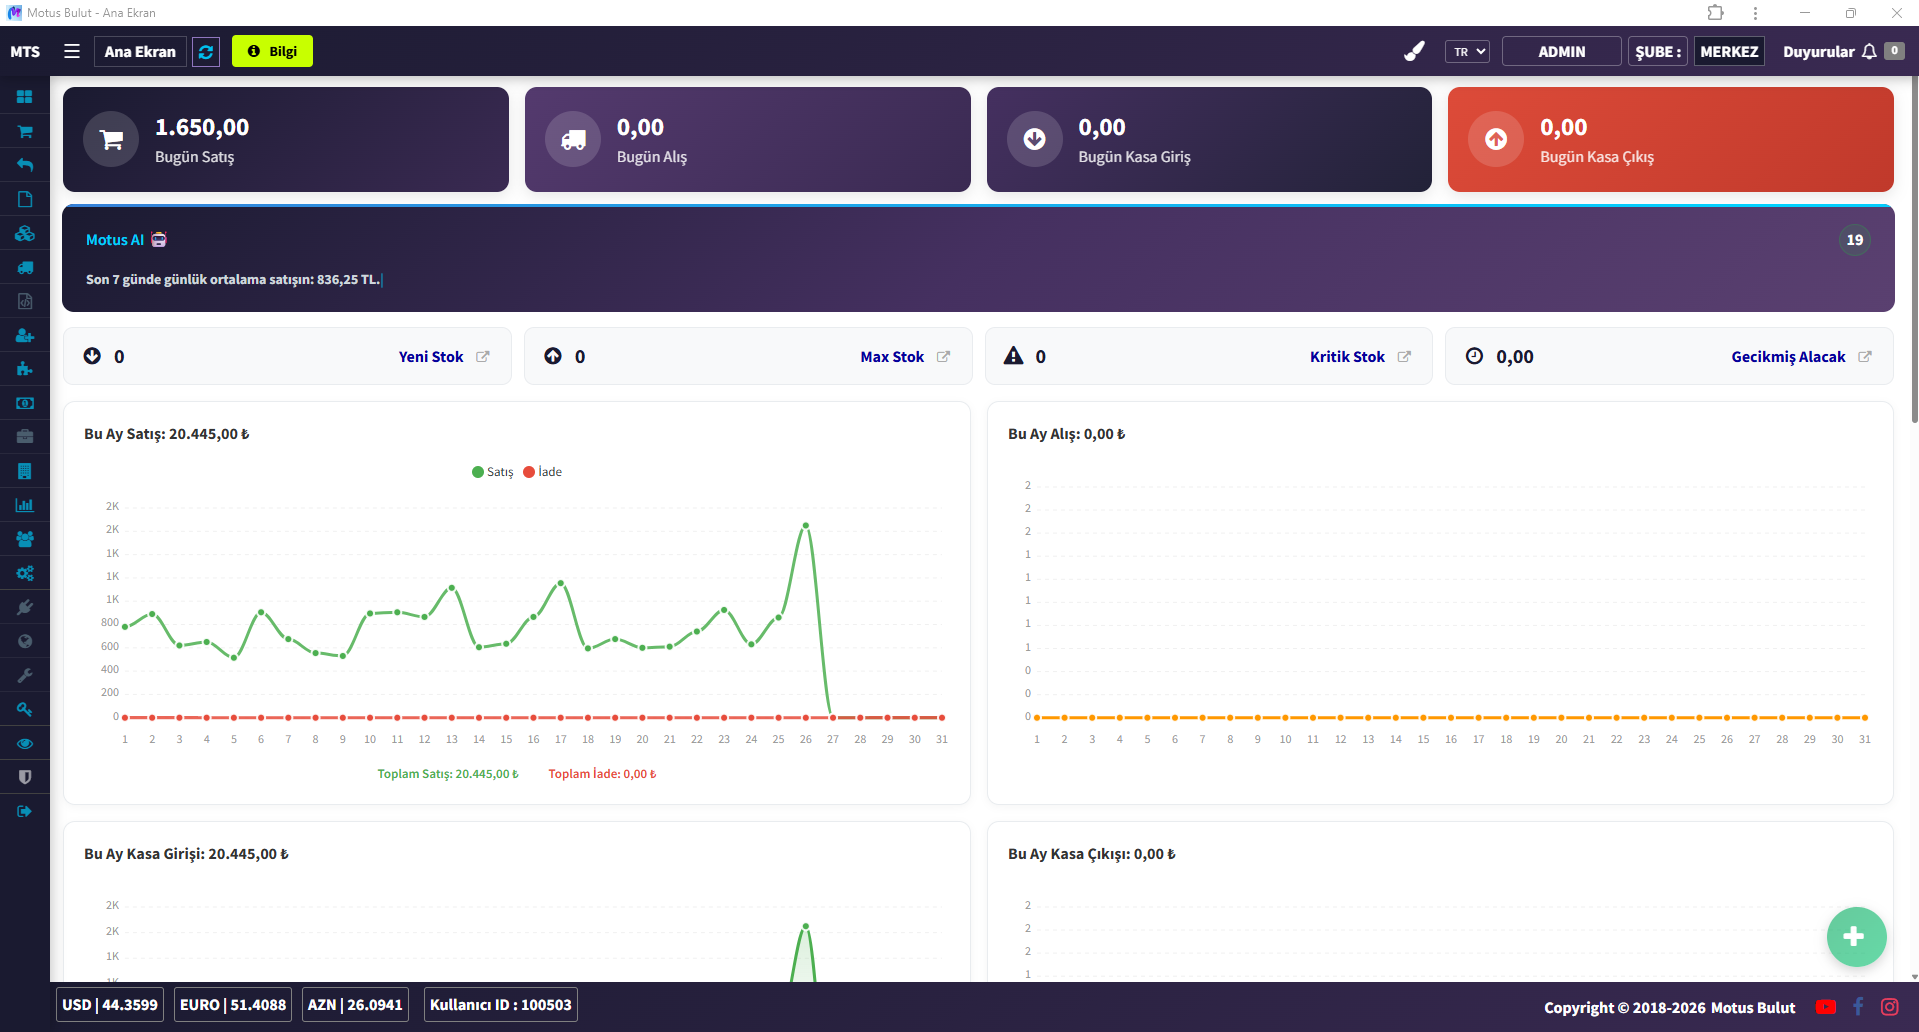Open the shopping cart sidebar icon
The height and width of the screenshot is (1032, 1919).
point(25,131)
